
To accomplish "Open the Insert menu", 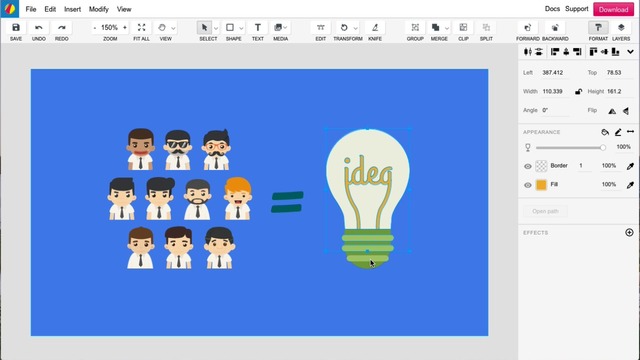I will [72, 9].
